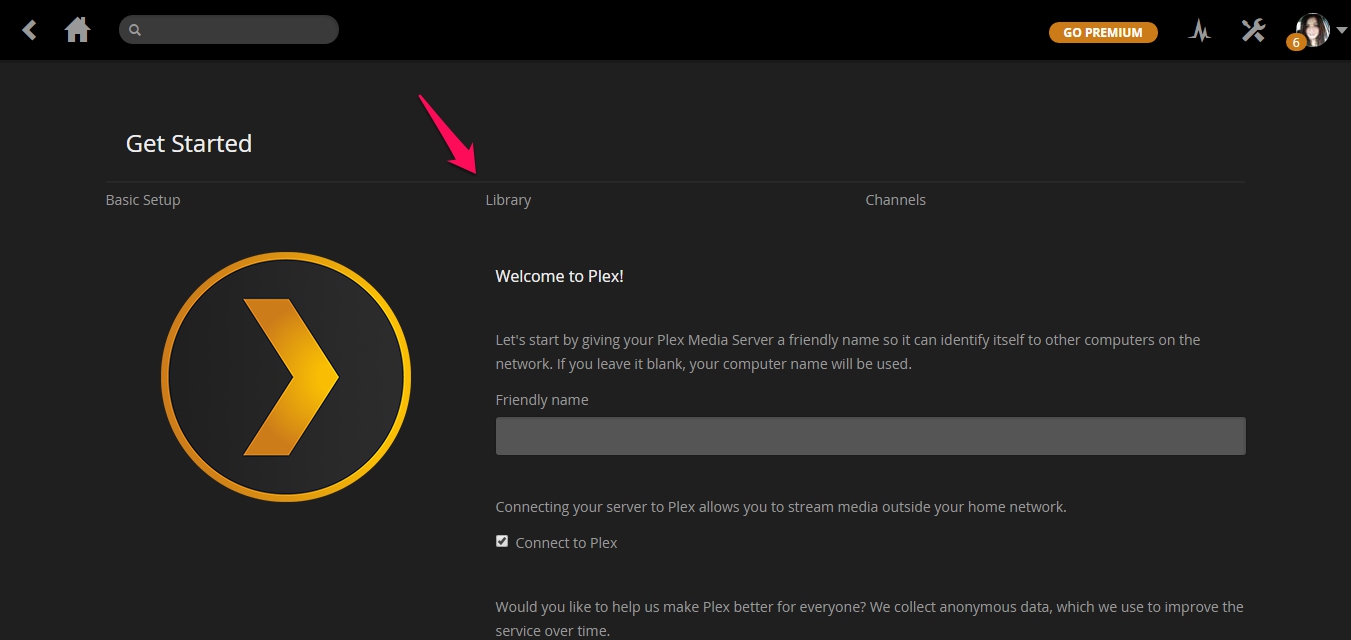1351x640 pixels.
Task: Click the magnifier icon in the search bar
Action: coord(135,30)
